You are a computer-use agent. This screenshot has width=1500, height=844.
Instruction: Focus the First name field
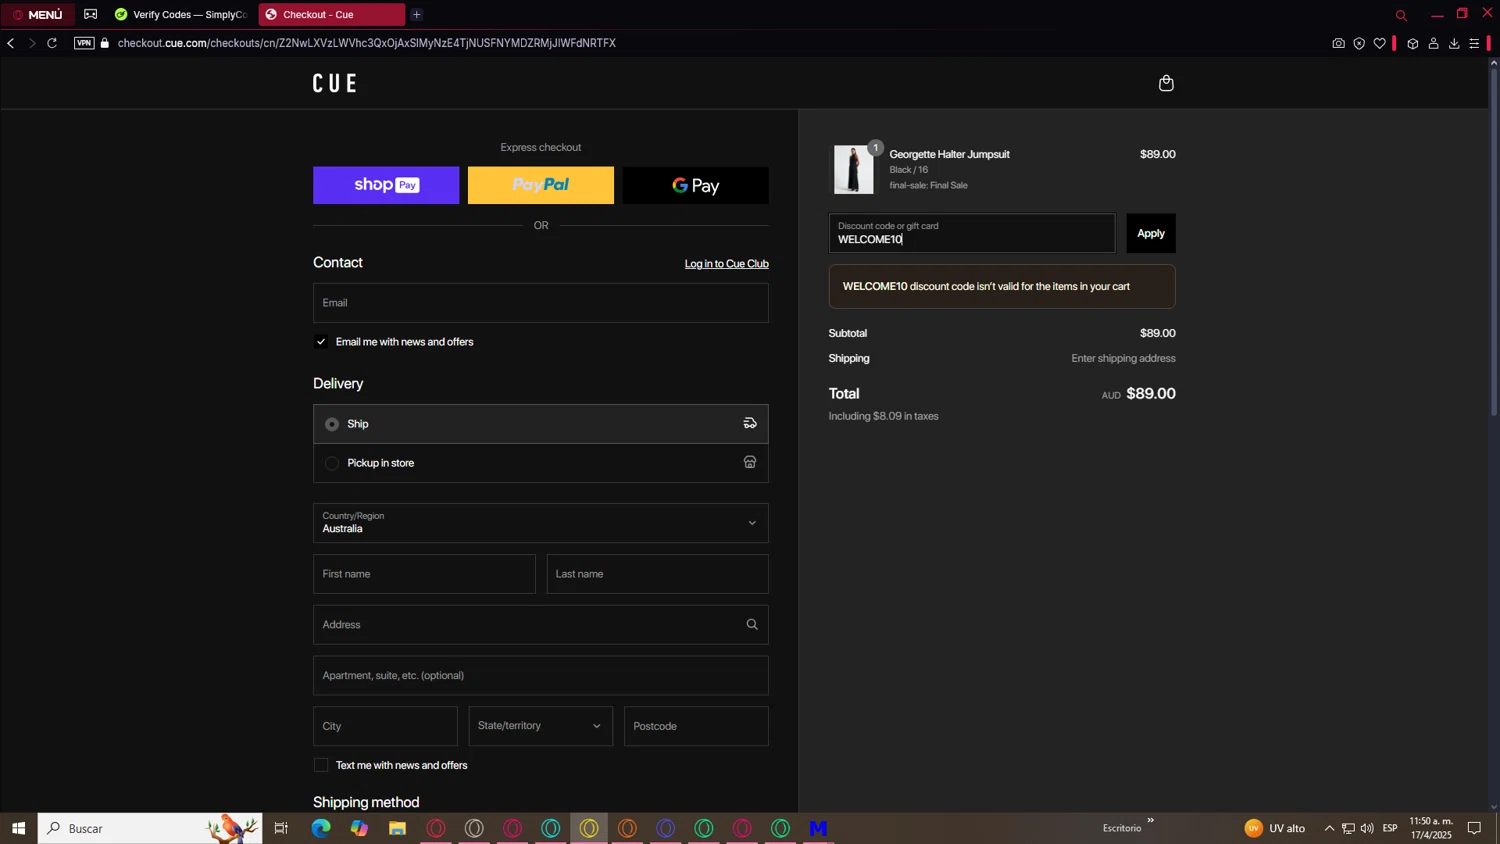[x=424, y=574]
